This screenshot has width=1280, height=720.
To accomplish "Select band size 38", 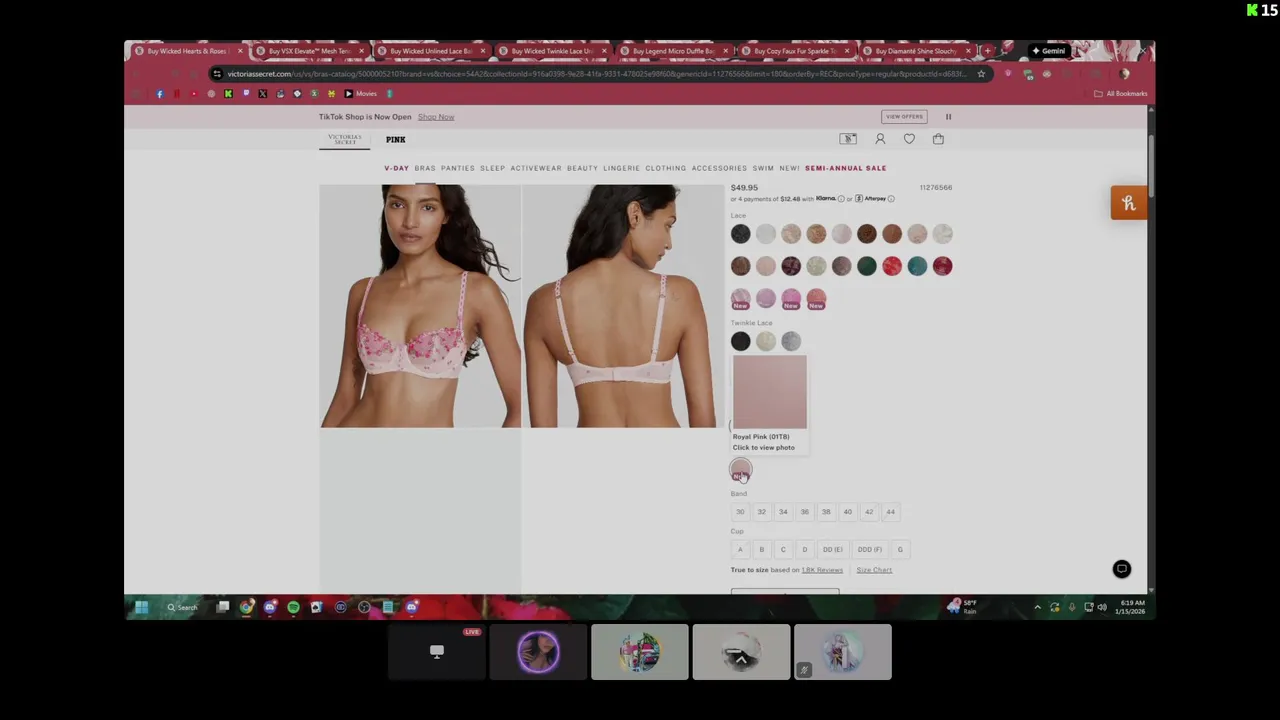I will [x=826, y=512].
